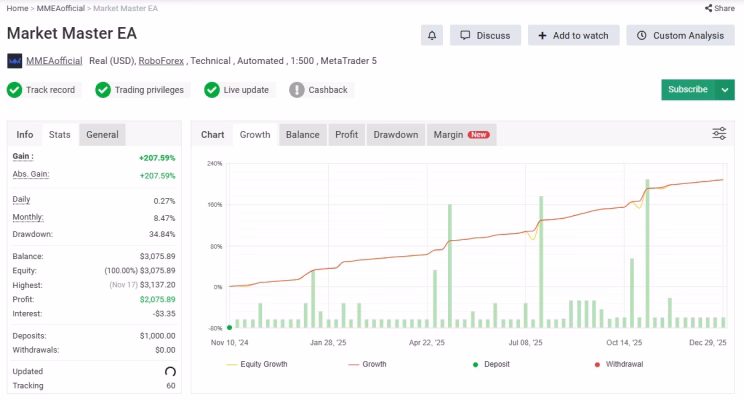
Task: Expand the Subscribe dropdown arrow
Action: [x=725, y=90]
